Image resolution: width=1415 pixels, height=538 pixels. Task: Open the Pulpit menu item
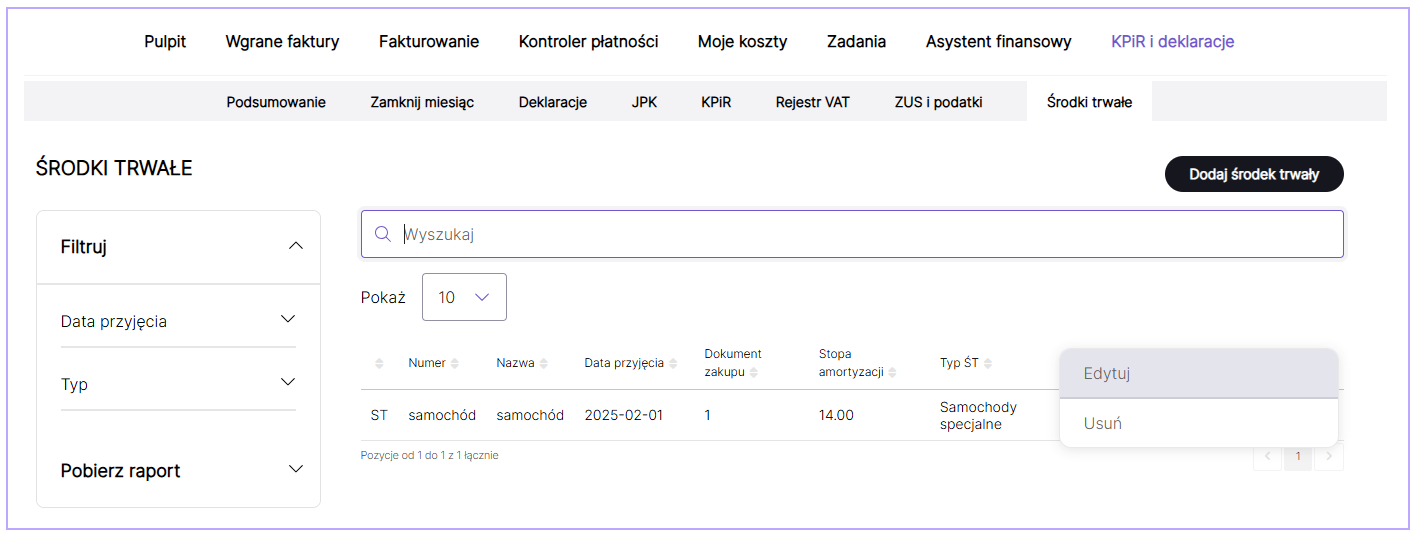click(x=165, y=42)
